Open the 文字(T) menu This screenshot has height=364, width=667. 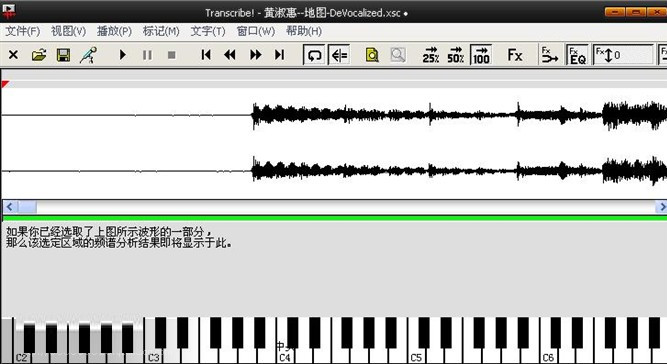click(208, 31)
